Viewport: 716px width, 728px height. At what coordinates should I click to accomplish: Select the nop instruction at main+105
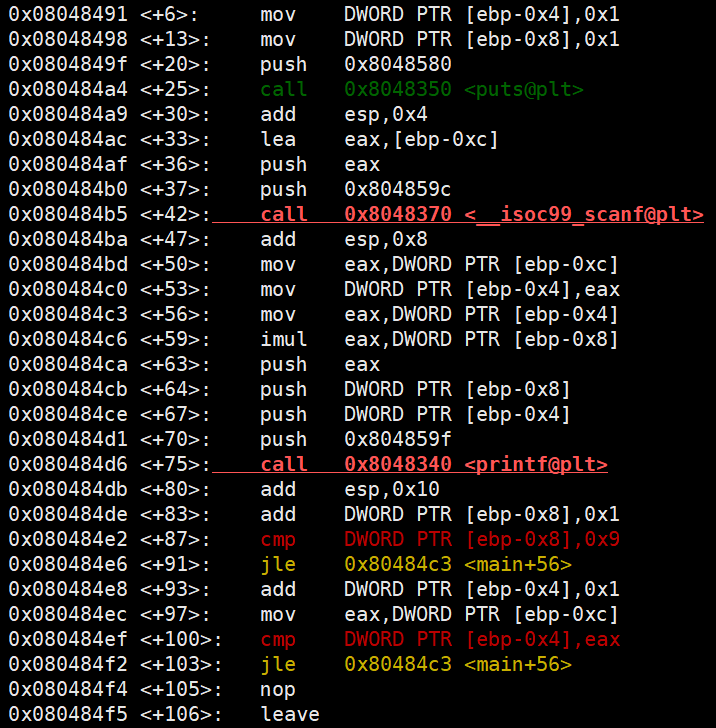[278, 689]
